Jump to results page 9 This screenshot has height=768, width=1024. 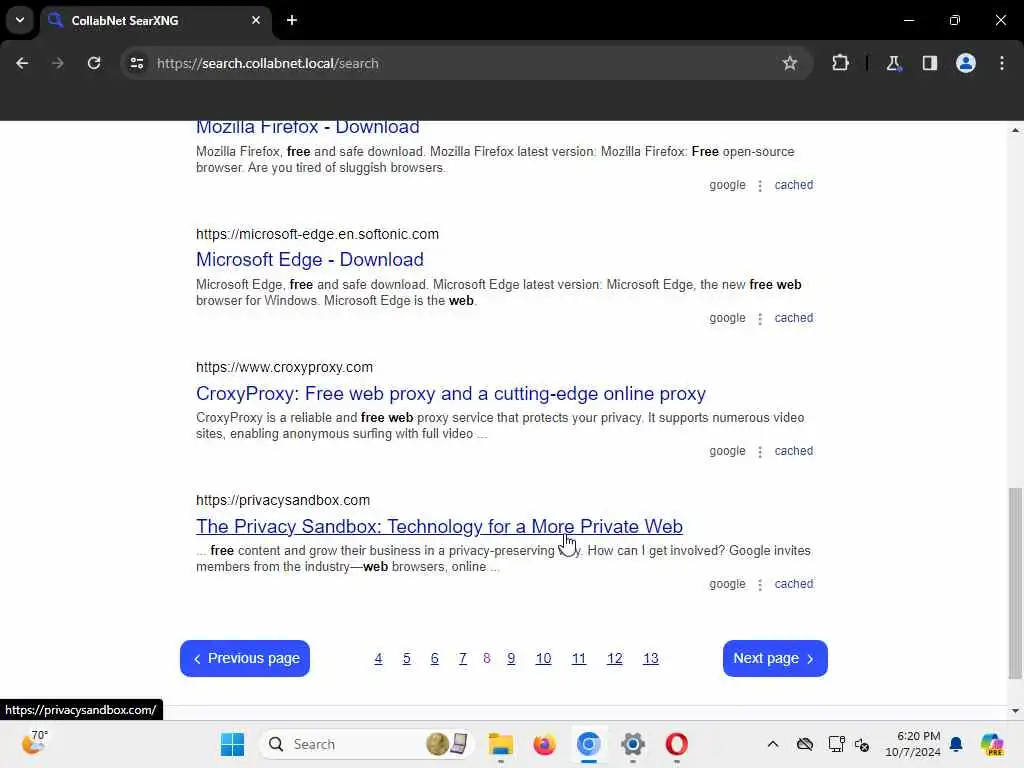click(511, 658)
